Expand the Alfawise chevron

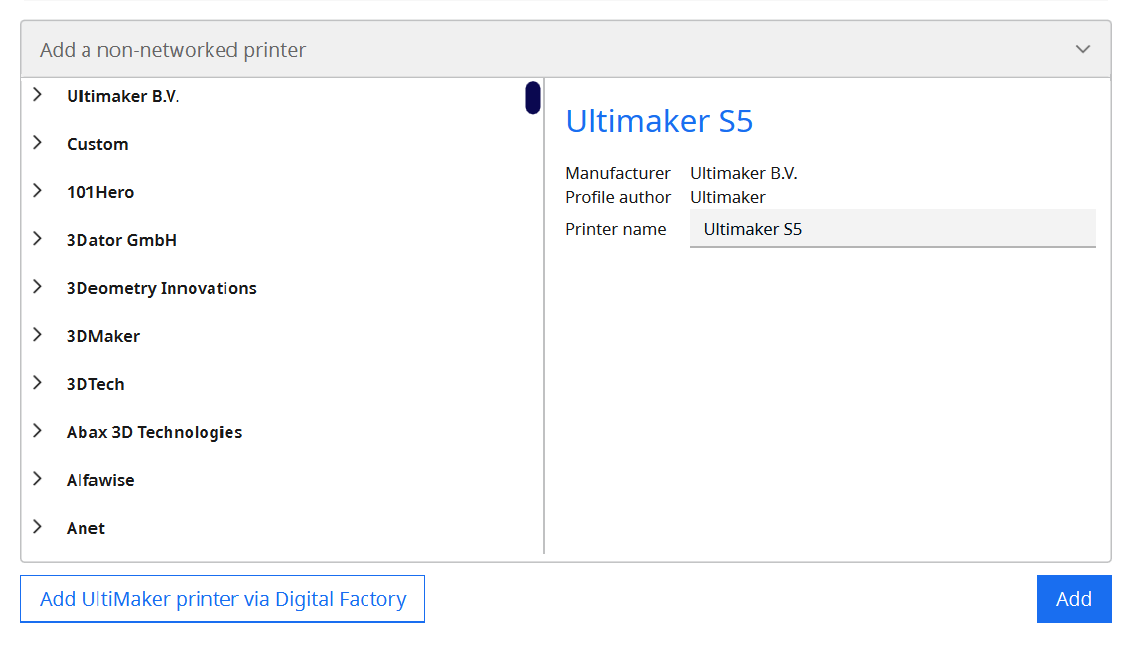(38, 479)
